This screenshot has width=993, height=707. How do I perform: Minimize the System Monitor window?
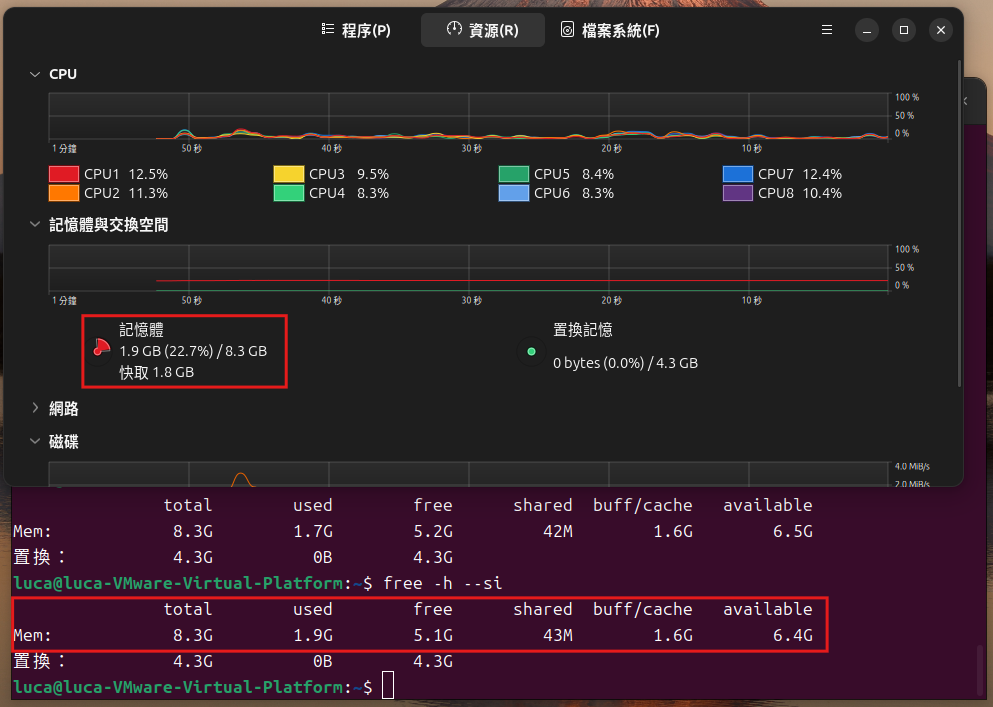pos(866,30)
